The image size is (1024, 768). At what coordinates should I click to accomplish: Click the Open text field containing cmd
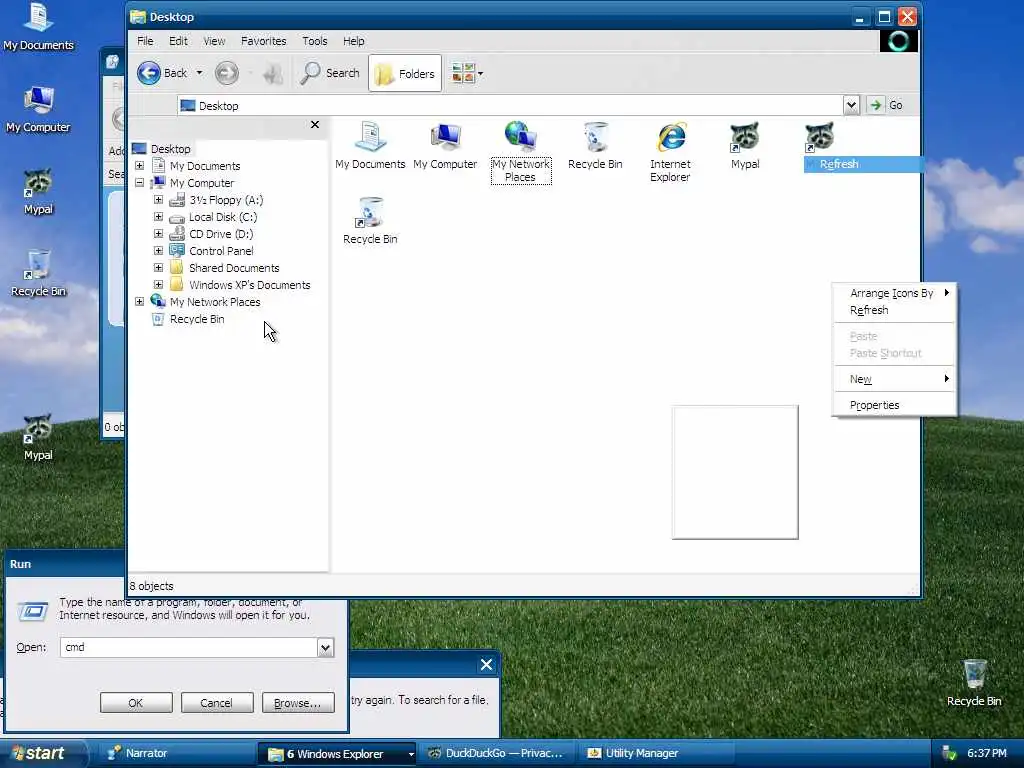189,647
